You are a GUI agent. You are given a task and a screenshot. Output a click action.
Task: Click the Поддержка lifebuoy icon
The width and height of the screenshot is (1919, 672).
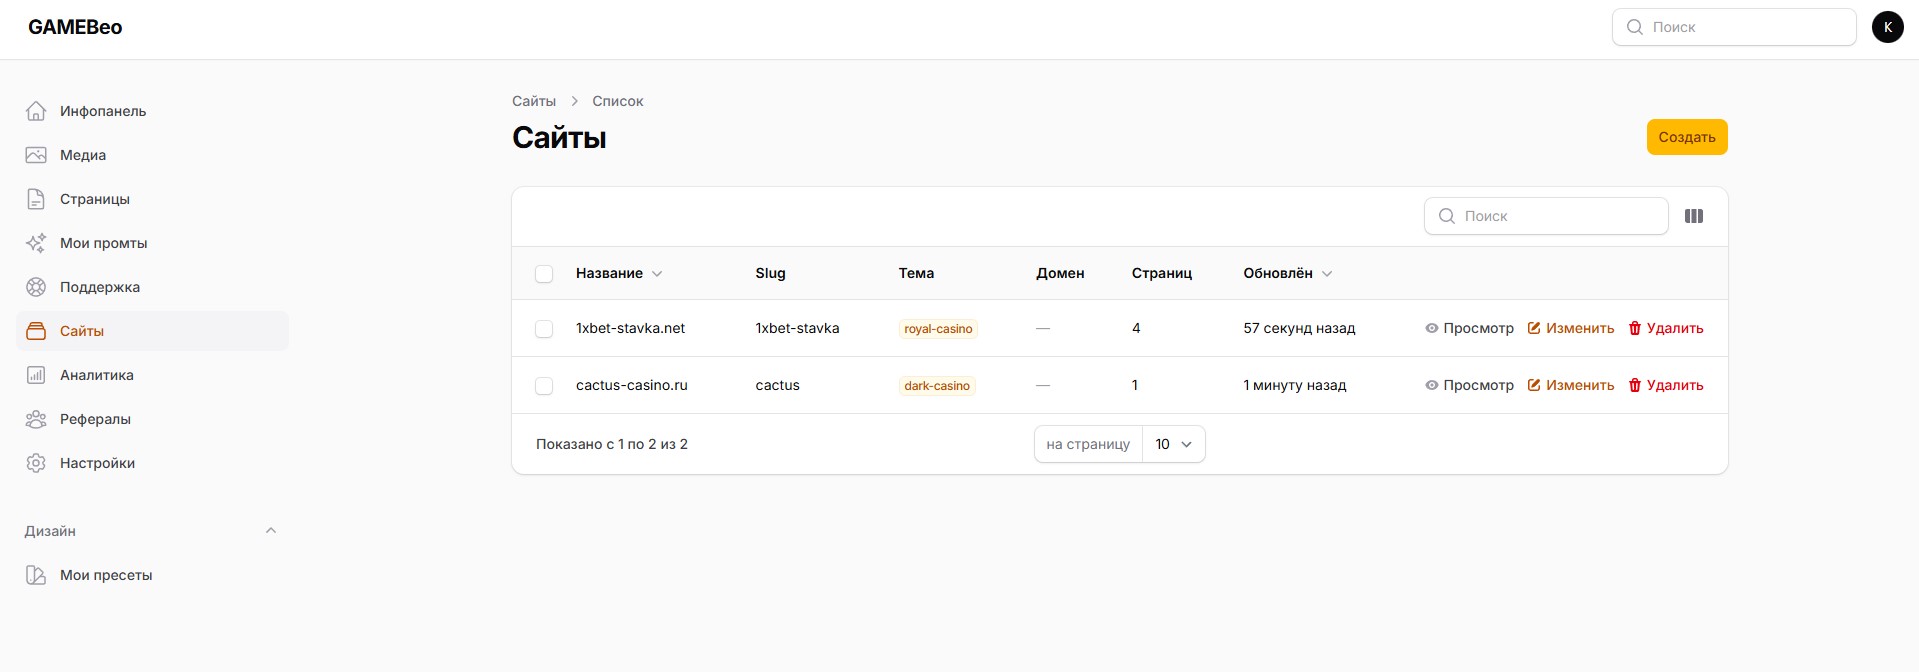coord(36,287)
